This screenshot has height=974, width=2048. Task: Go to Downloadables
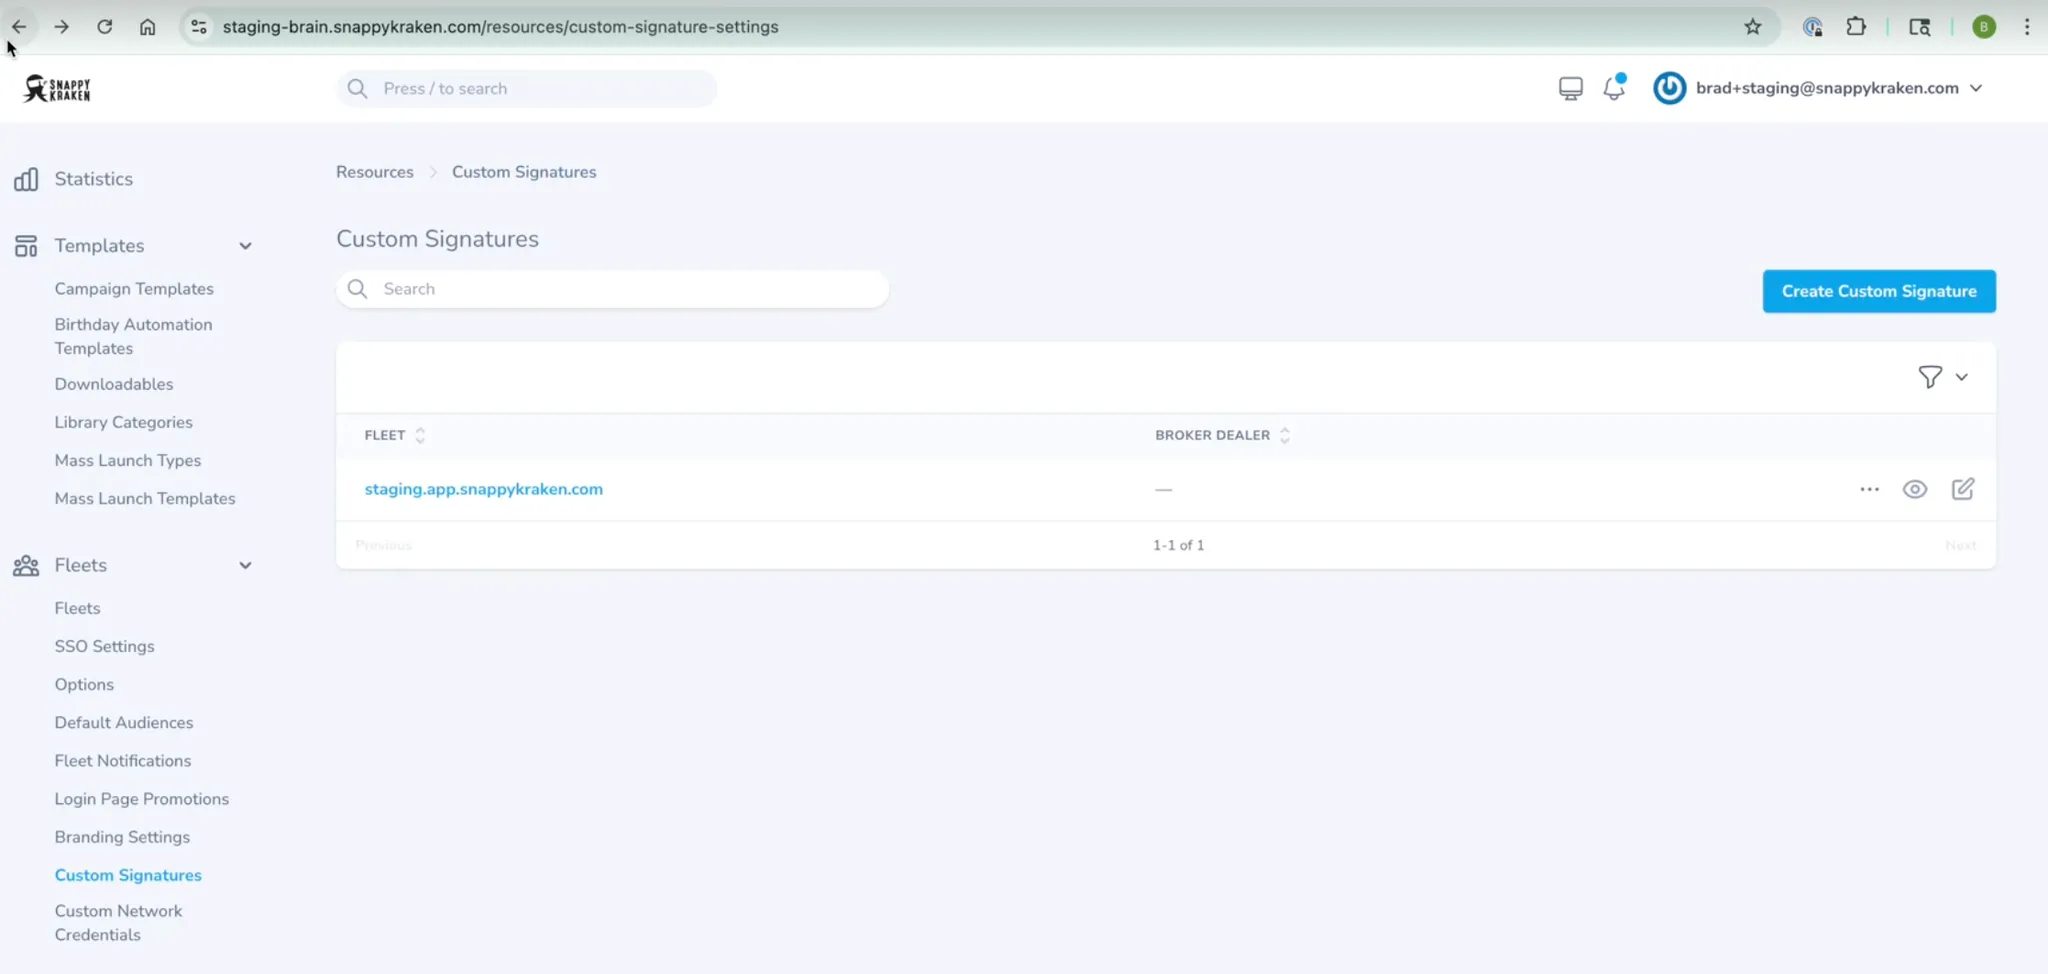point(114,384)
